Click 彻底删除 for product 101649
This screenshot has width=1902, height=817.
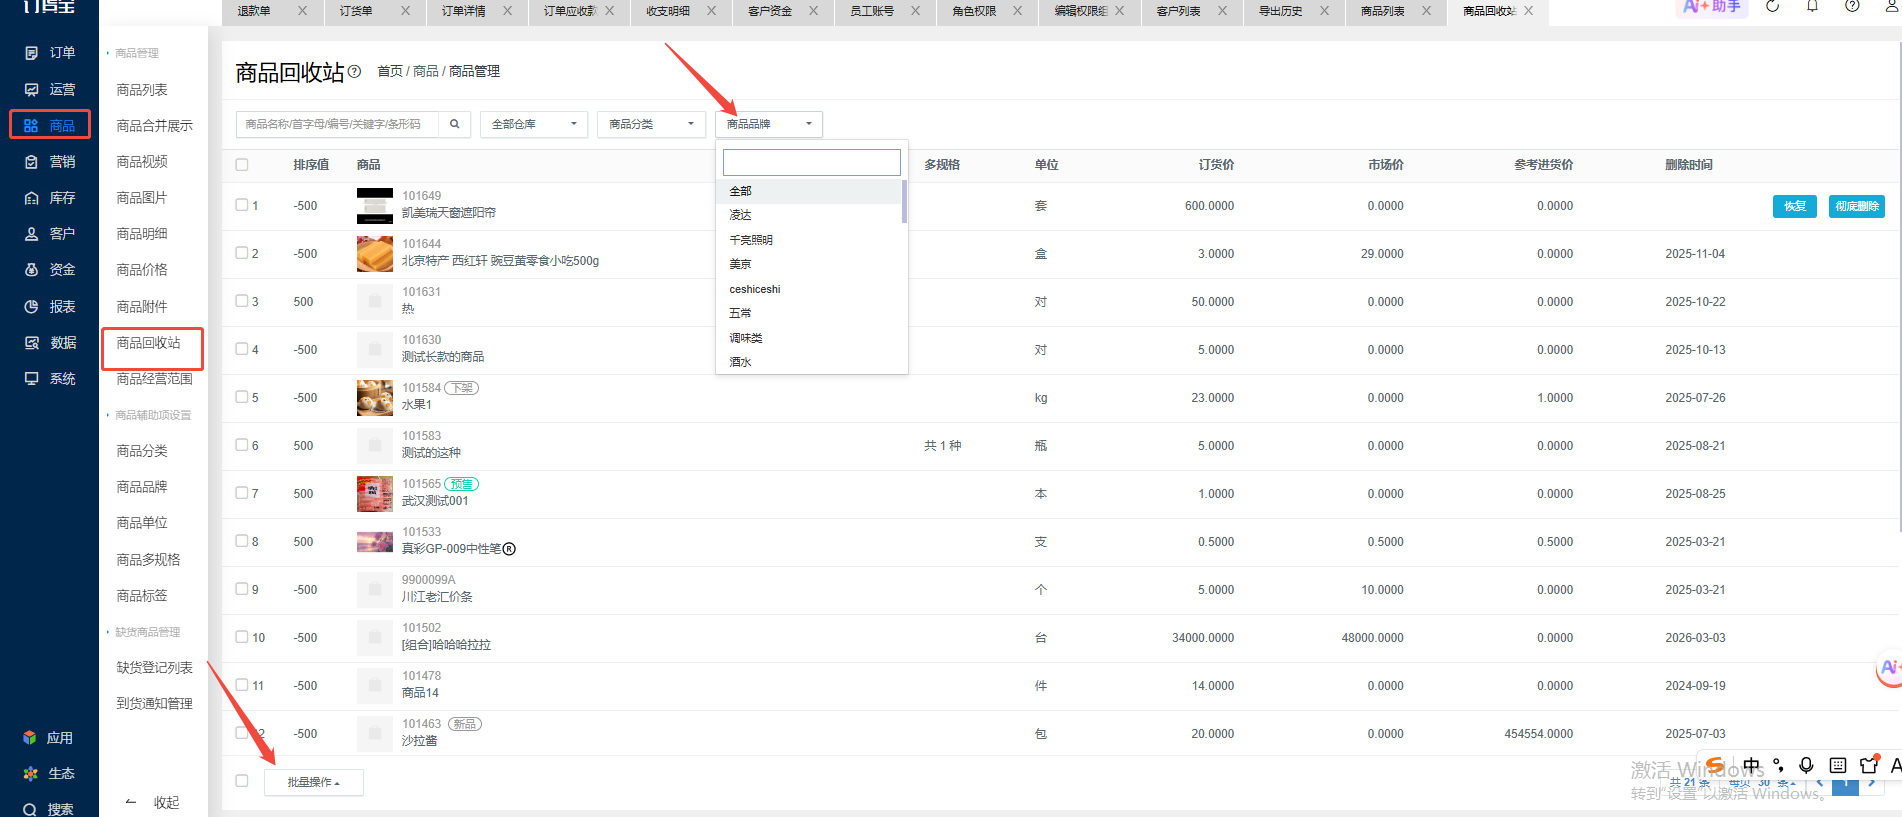(1857, 206)
